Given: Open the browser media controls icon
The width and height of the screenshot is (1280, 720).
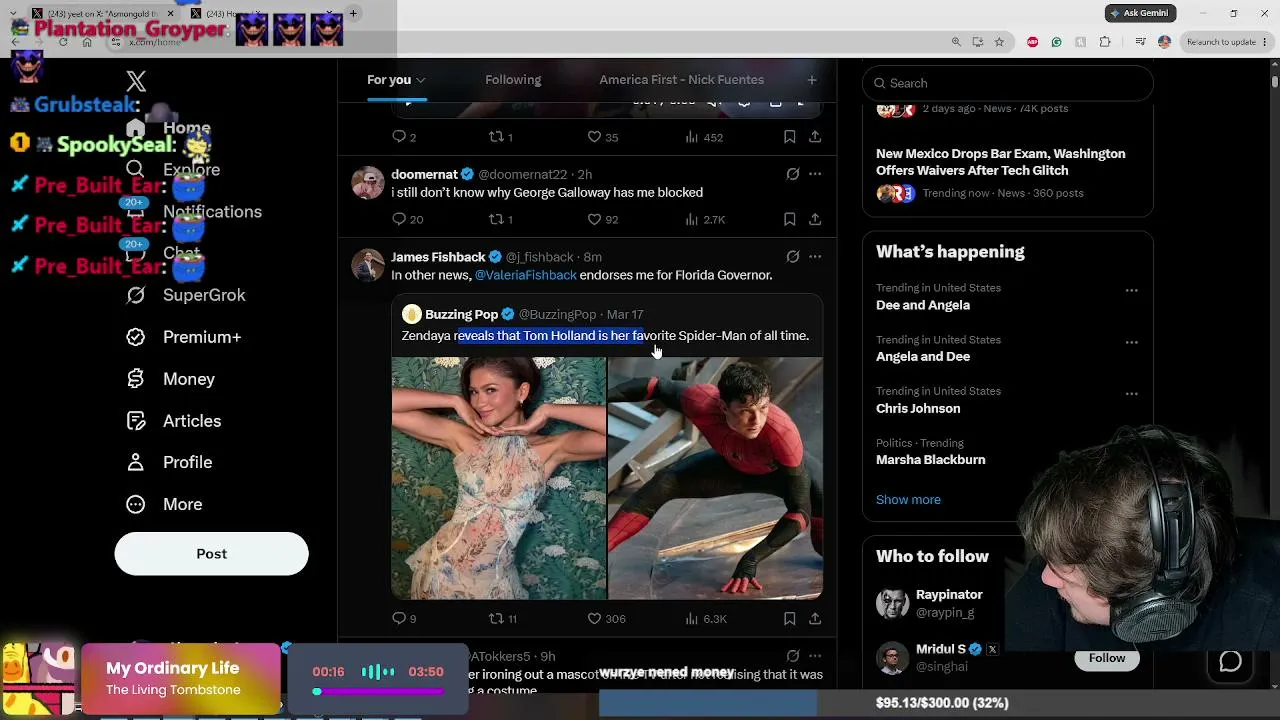Looking at the screenshot, I should click(x=1140, y=42).
